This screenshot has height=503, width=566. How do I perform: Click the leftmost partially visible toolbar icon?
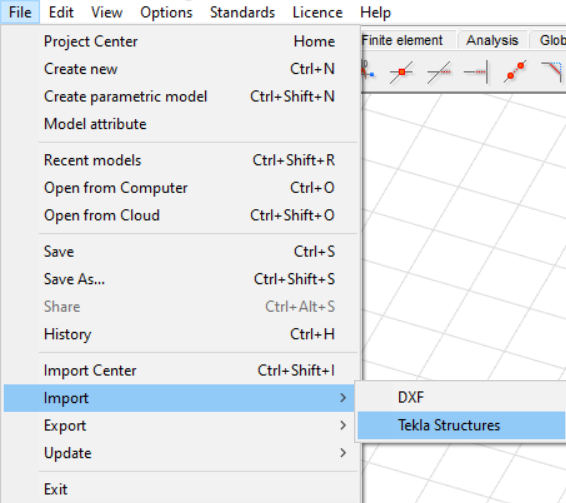368,70
